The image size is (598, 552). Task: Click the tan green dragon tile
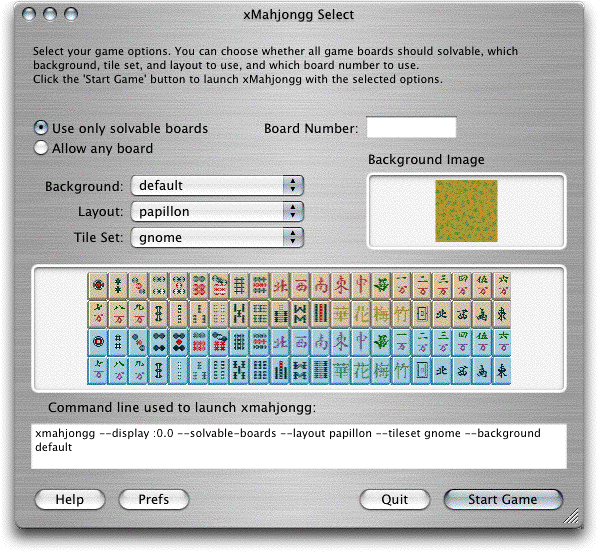click(381, 285)
